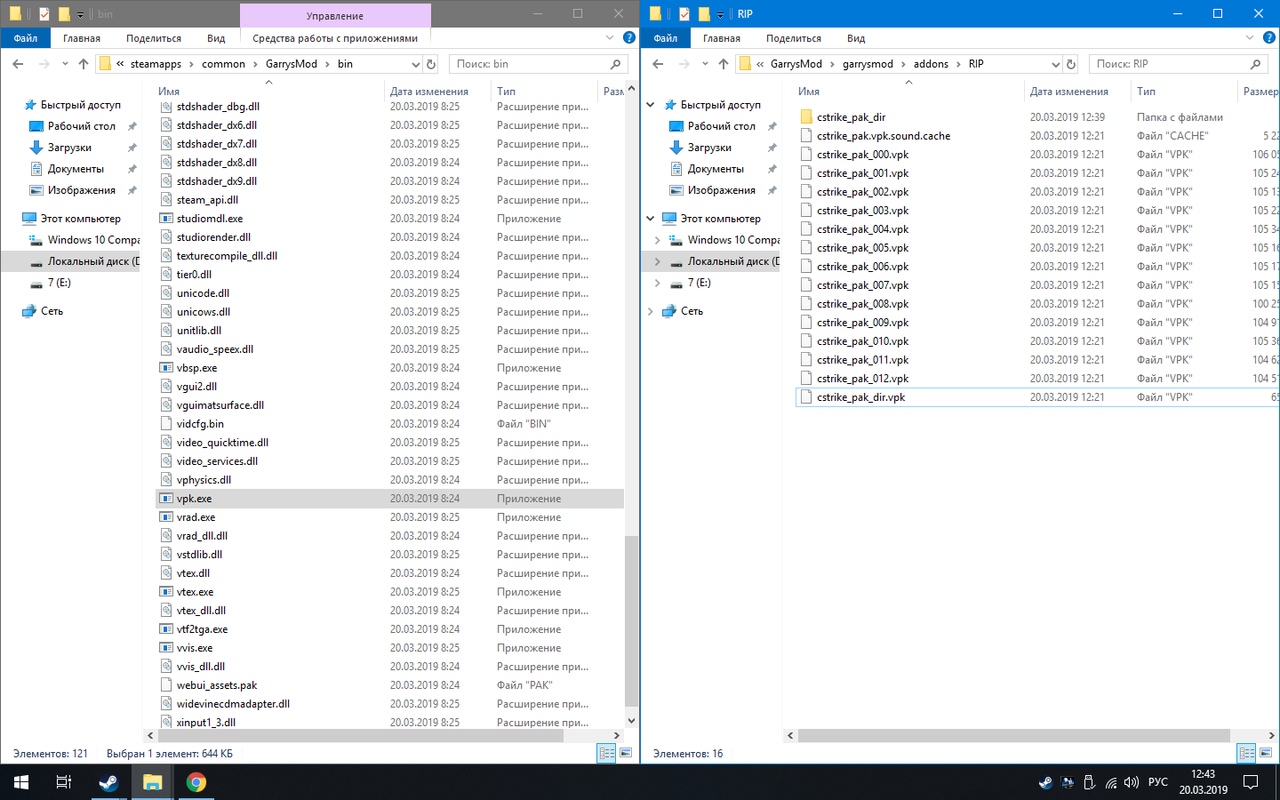Viewport: 1280px width, 800px height.
Task: Go to the common breadcrumb in bin window
Action: (x=222, y=64)
